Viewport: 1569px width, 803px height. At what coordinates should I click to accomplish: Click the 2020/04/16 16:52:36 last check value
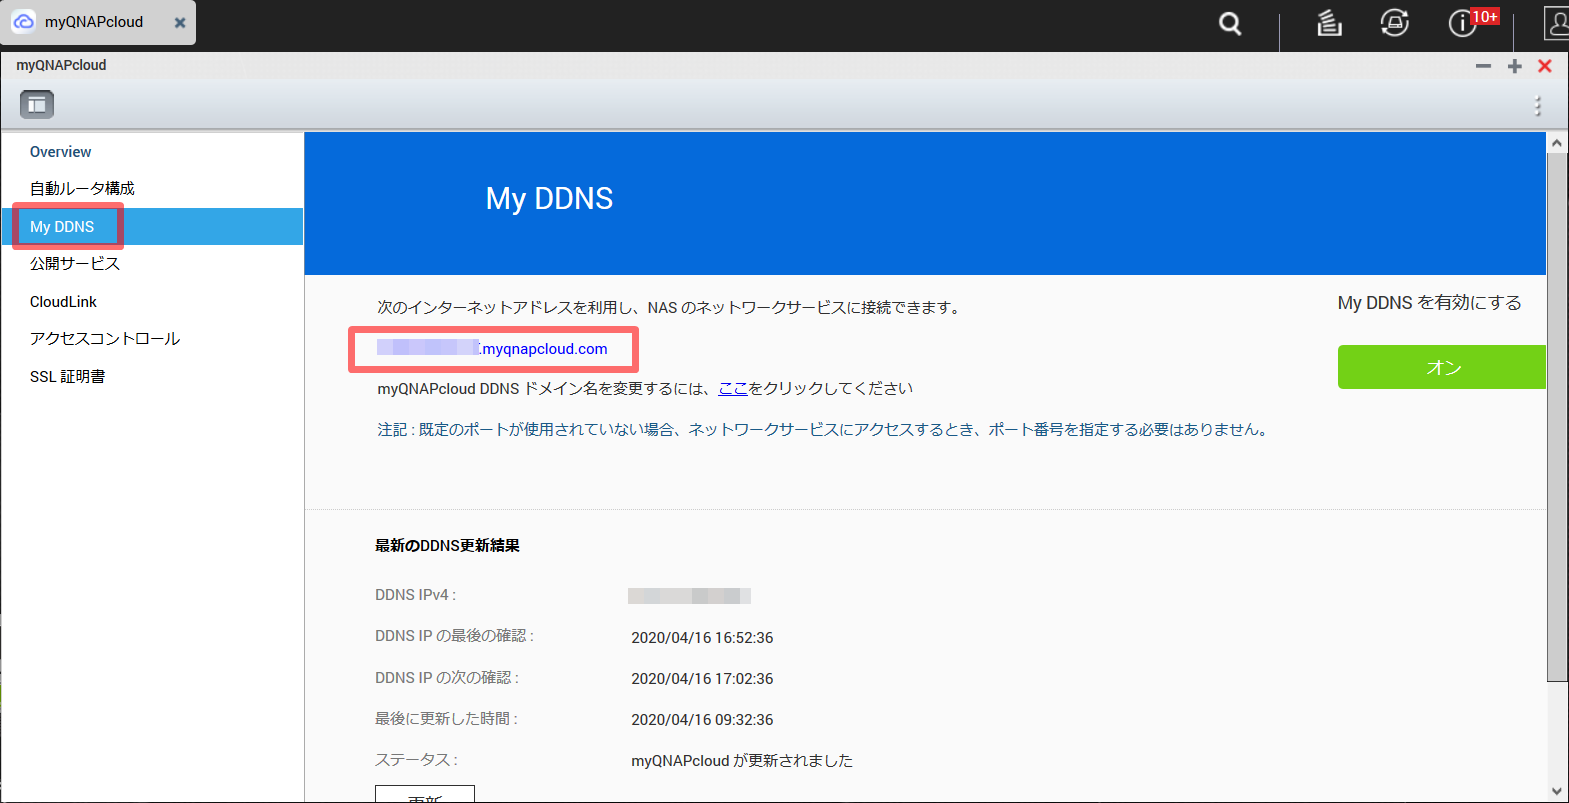pos(702,638)
